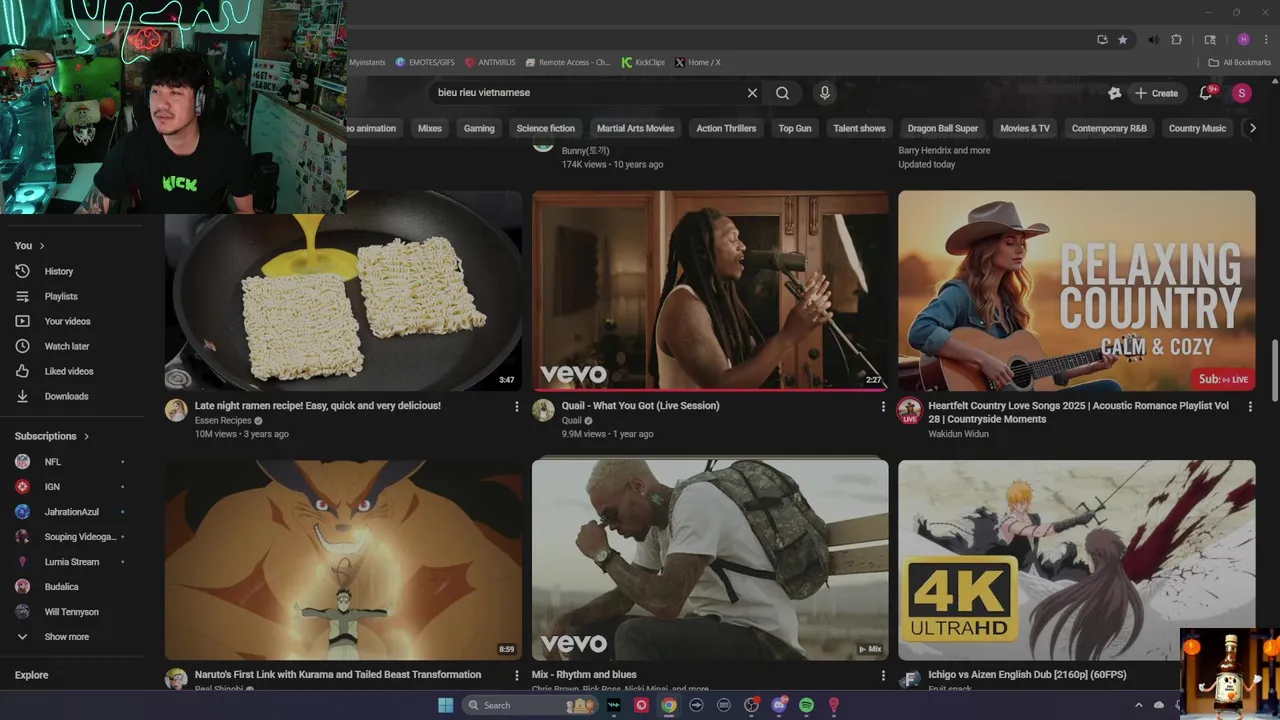
Task: Open the All Bookmarks folder
Action: tap(1239, 62)
